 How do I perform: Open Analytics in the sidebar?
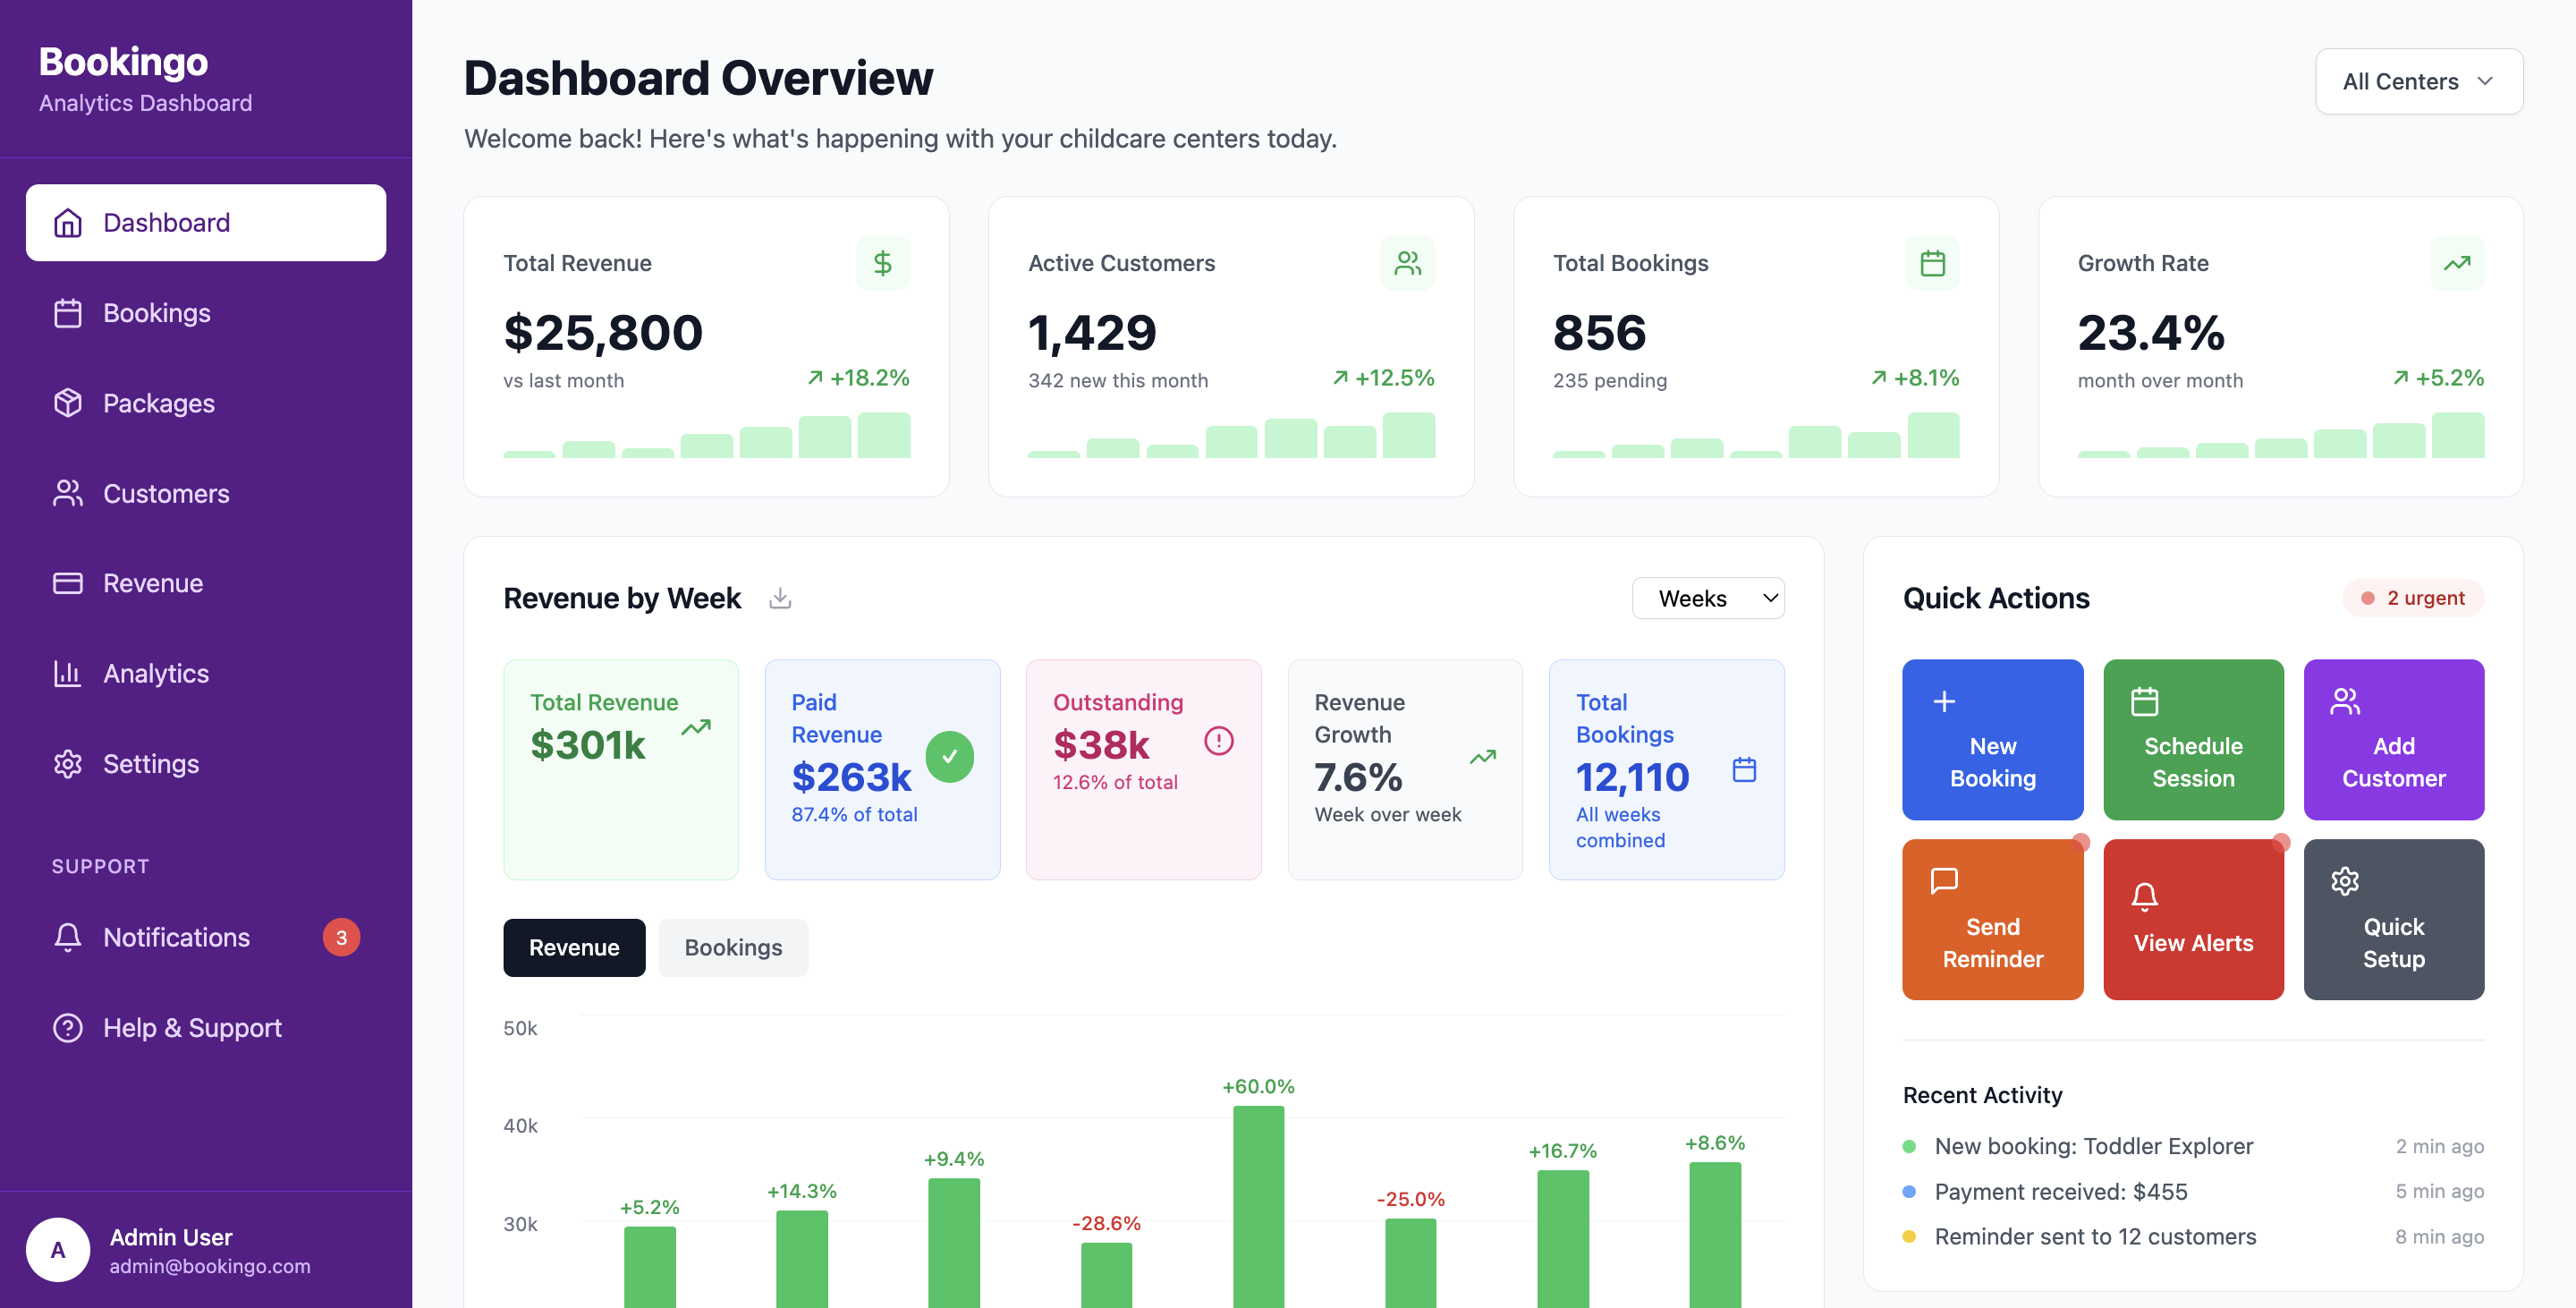coord(156,673)
